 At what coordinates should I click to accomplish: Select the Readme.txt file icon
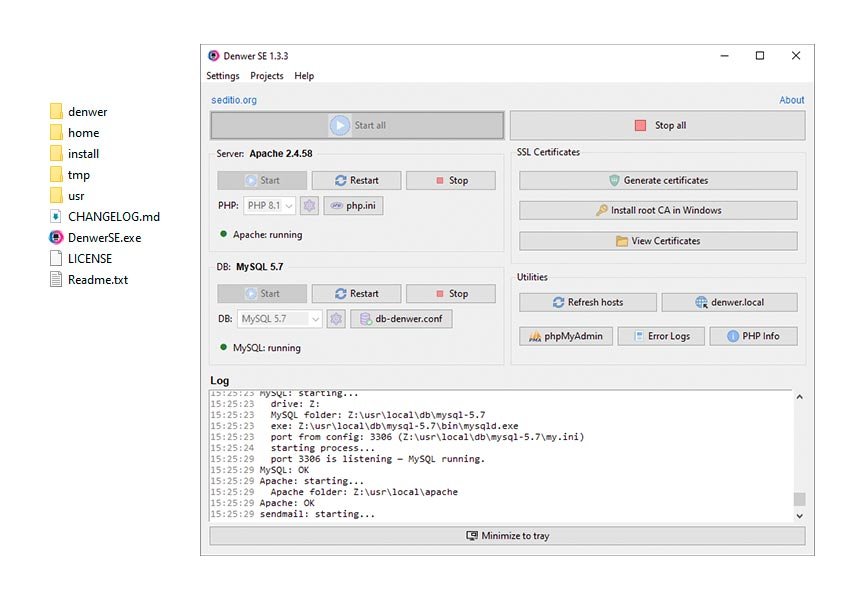click(x=56, y=279)
